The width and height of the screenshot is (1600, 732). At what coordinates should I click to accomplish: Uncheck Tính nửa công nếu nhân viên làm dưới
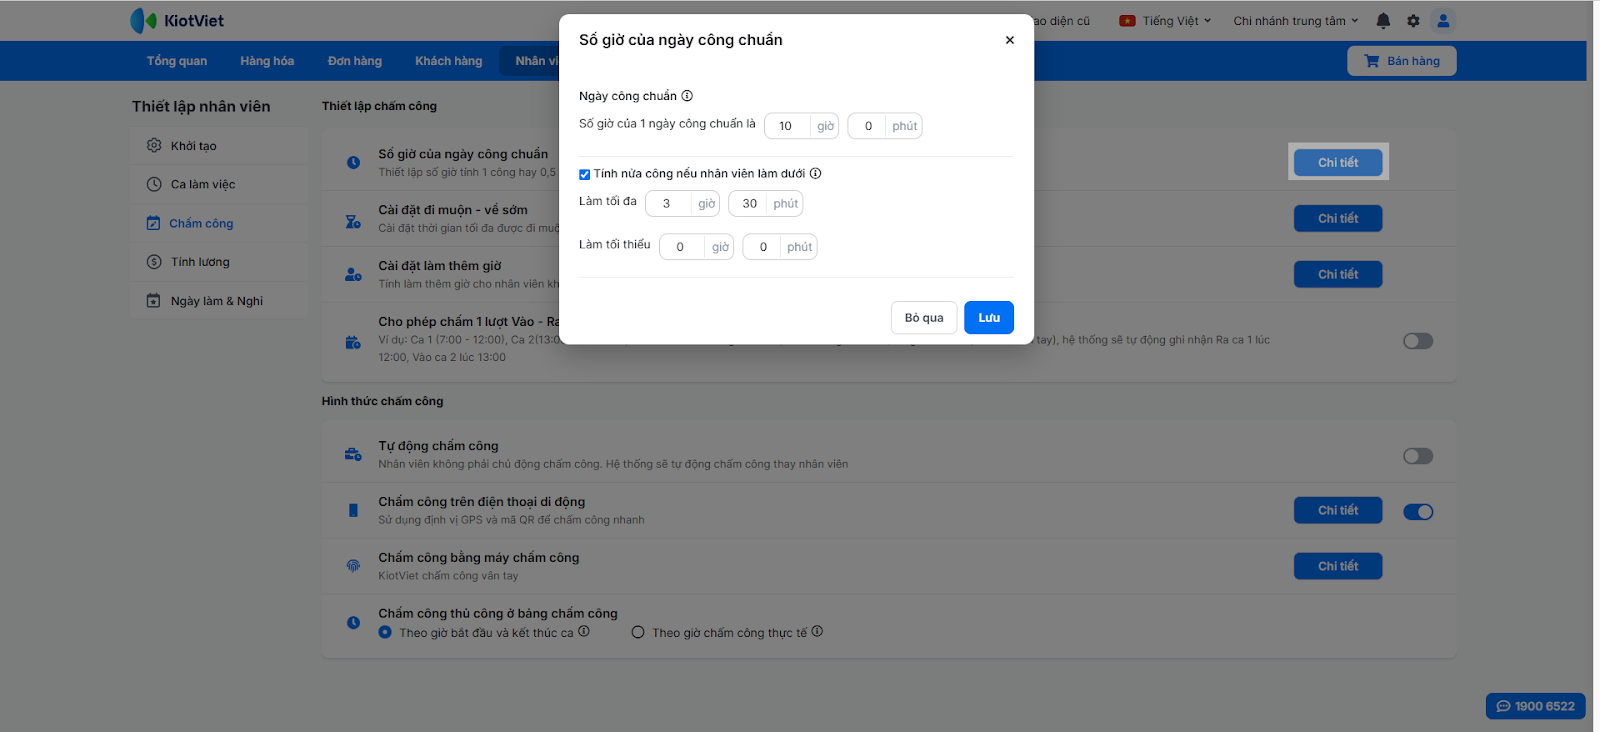click(585, 174)
